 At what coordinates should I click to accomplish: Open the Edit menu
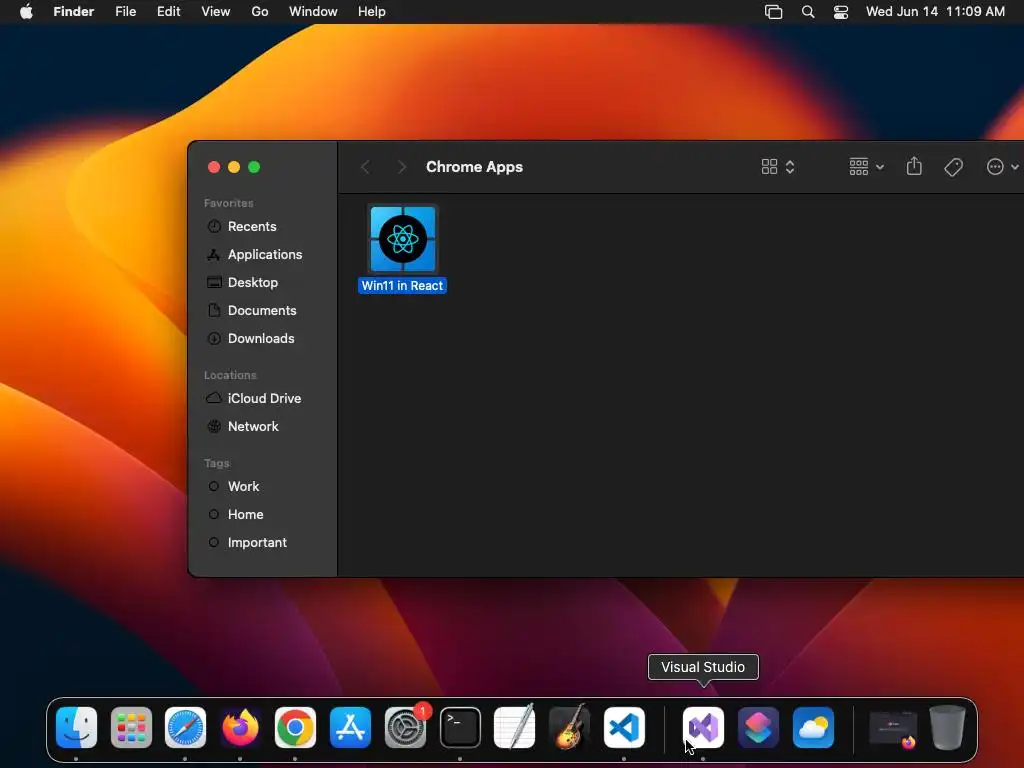click(168, 12)
